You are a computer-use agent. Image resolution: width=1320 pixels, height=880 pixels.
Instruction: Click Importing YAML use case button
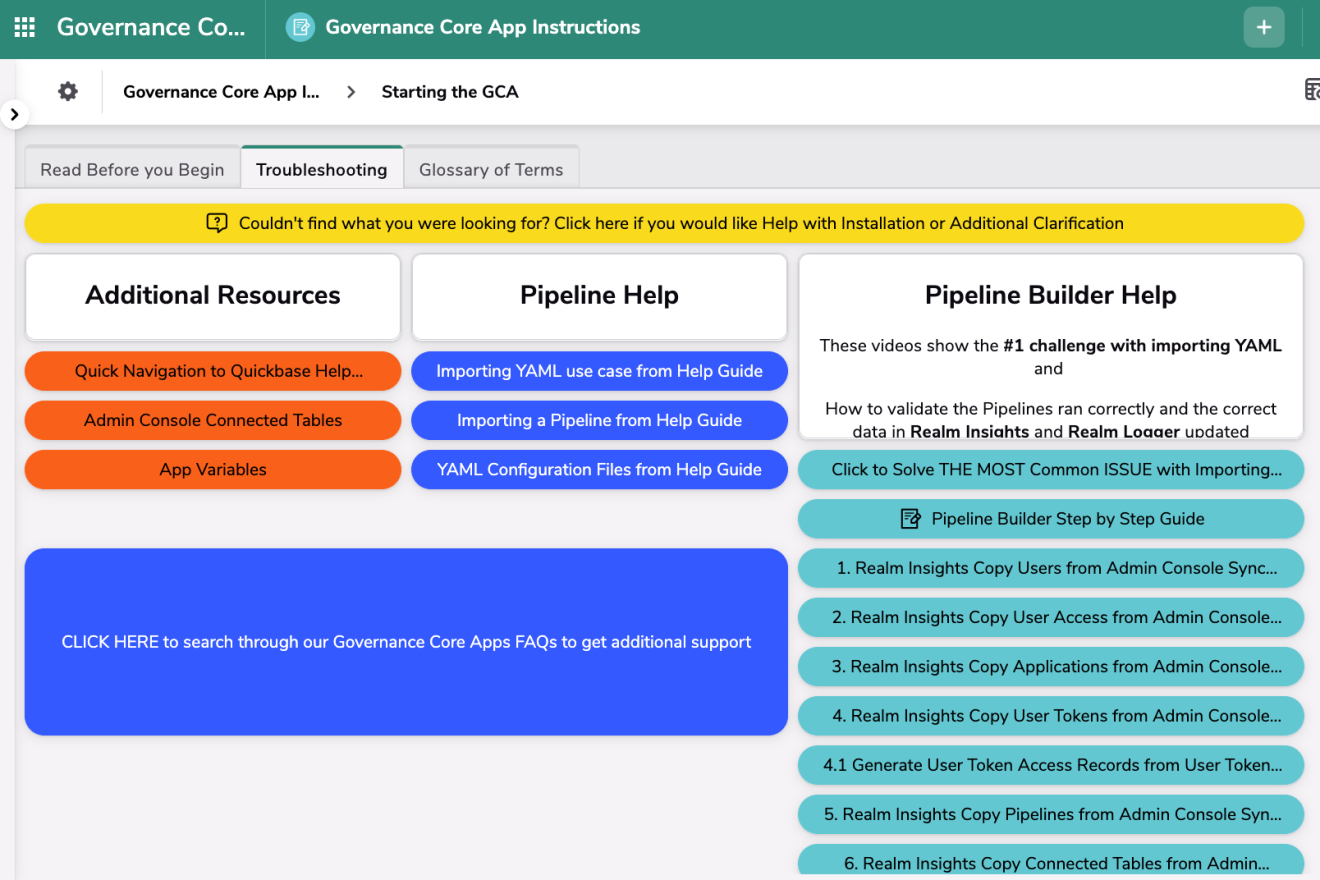pyautogui.click(x=599, y=371)
